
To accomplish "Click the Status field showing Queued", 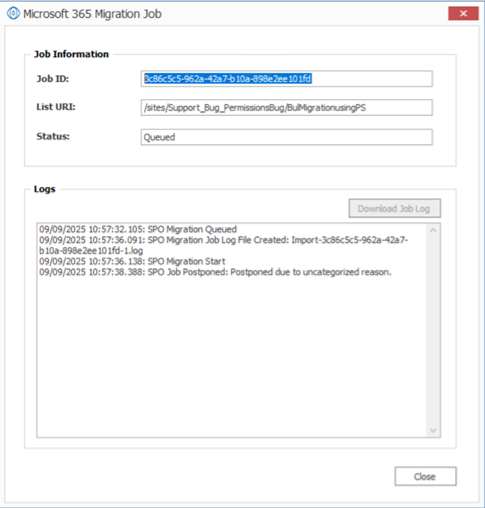I will coord(287,137).
